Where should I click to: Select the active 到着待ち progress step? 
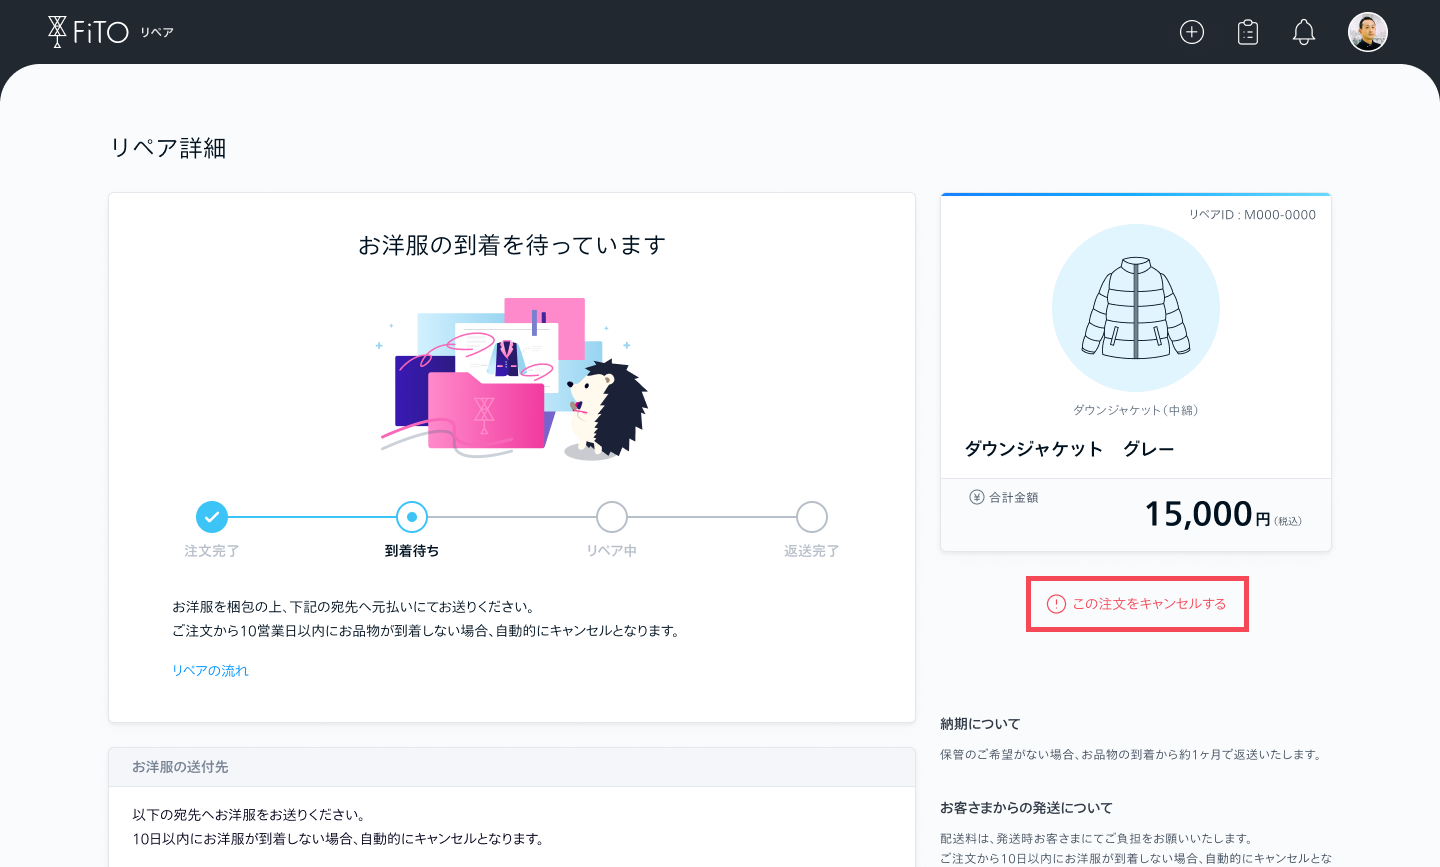412,517
